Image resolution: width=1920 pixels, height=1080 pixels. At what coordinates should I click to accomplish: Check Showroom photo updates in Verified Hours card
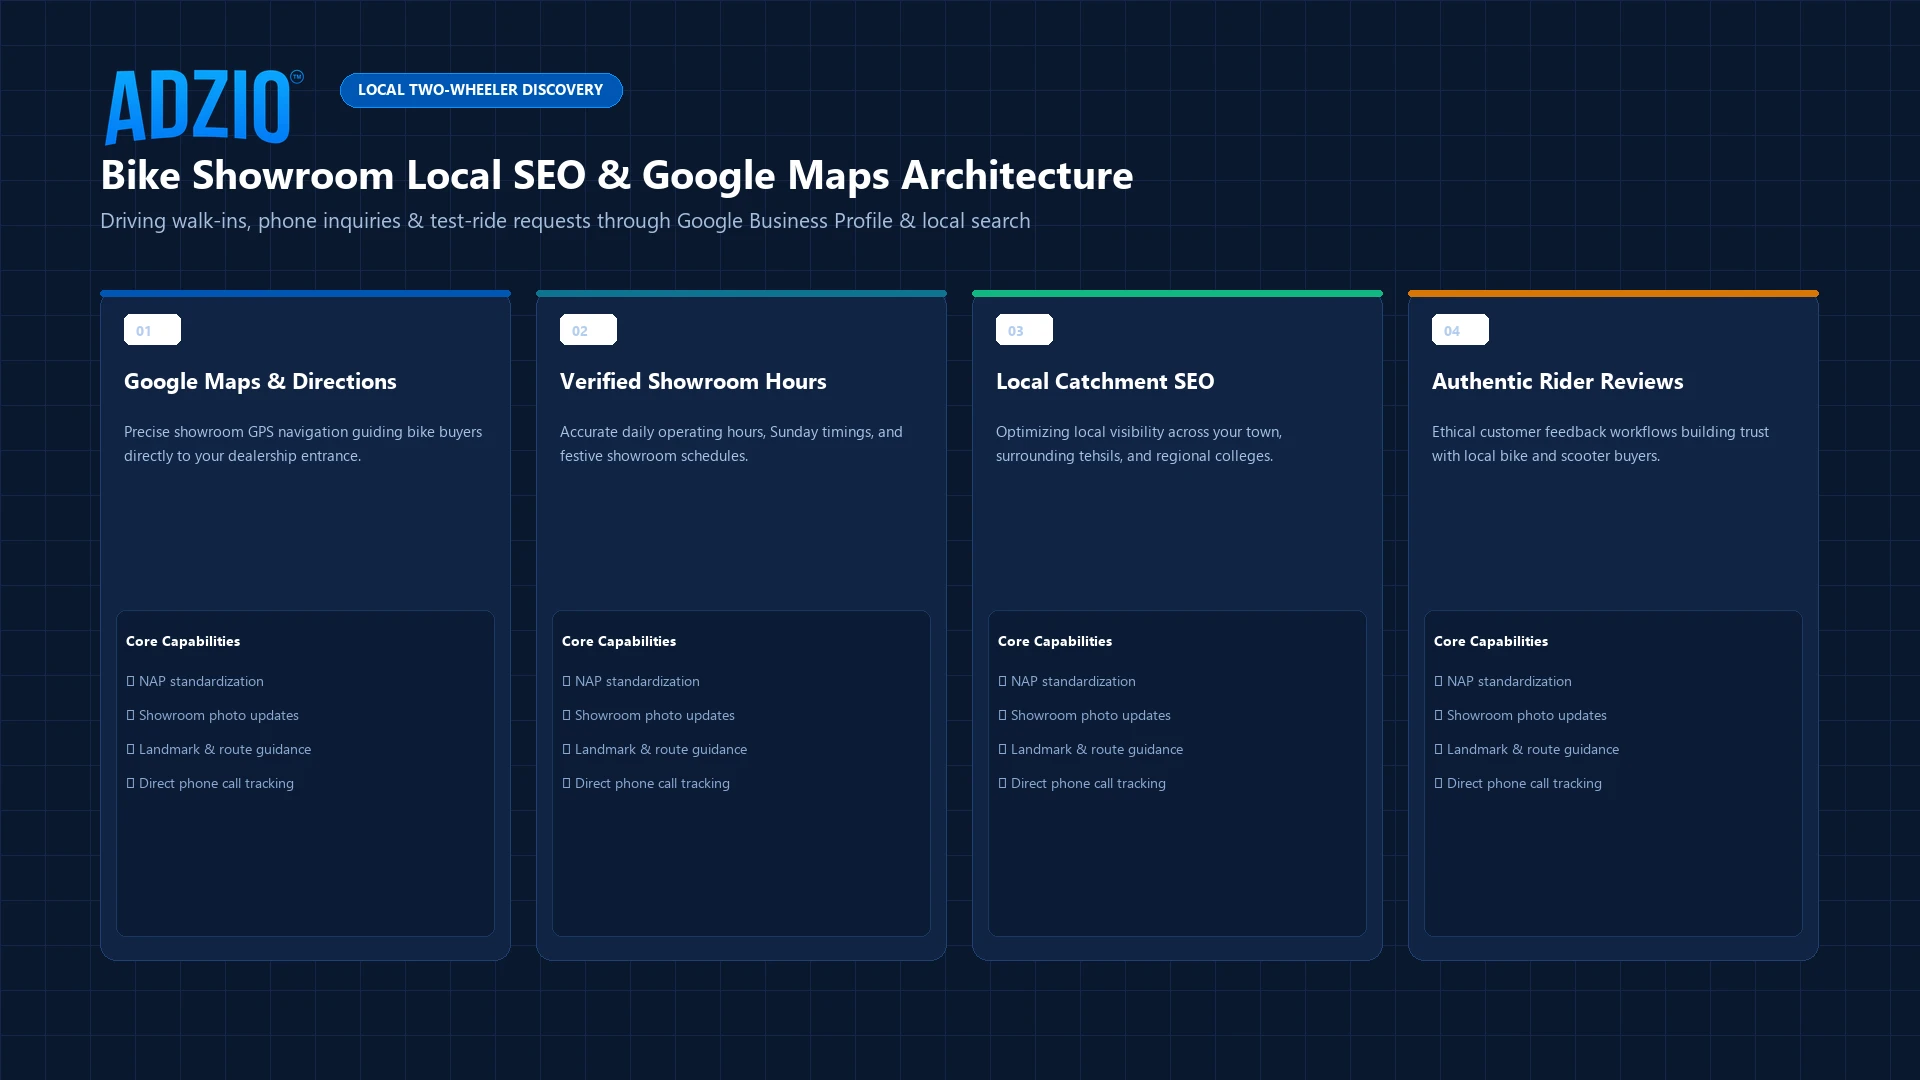[x=648, y=715]
